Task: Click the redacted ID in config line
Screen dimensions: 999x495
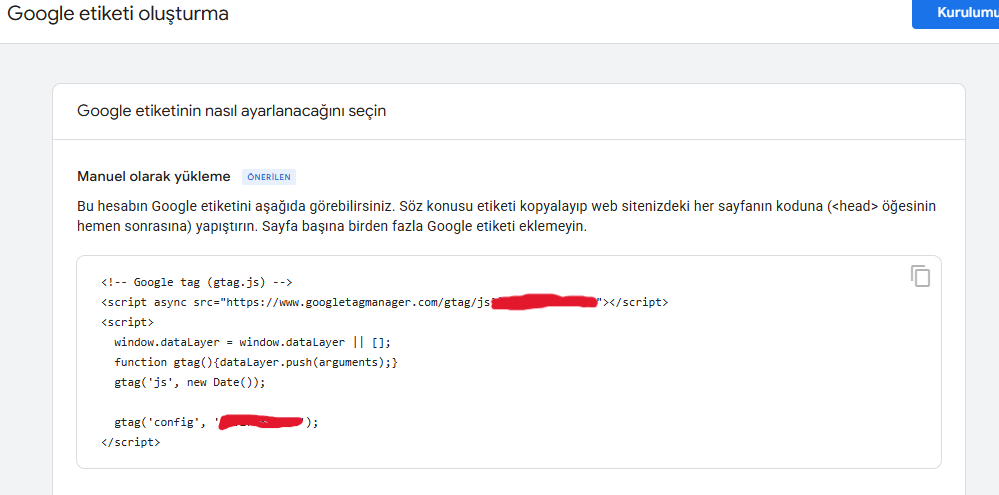Action: 262,422
